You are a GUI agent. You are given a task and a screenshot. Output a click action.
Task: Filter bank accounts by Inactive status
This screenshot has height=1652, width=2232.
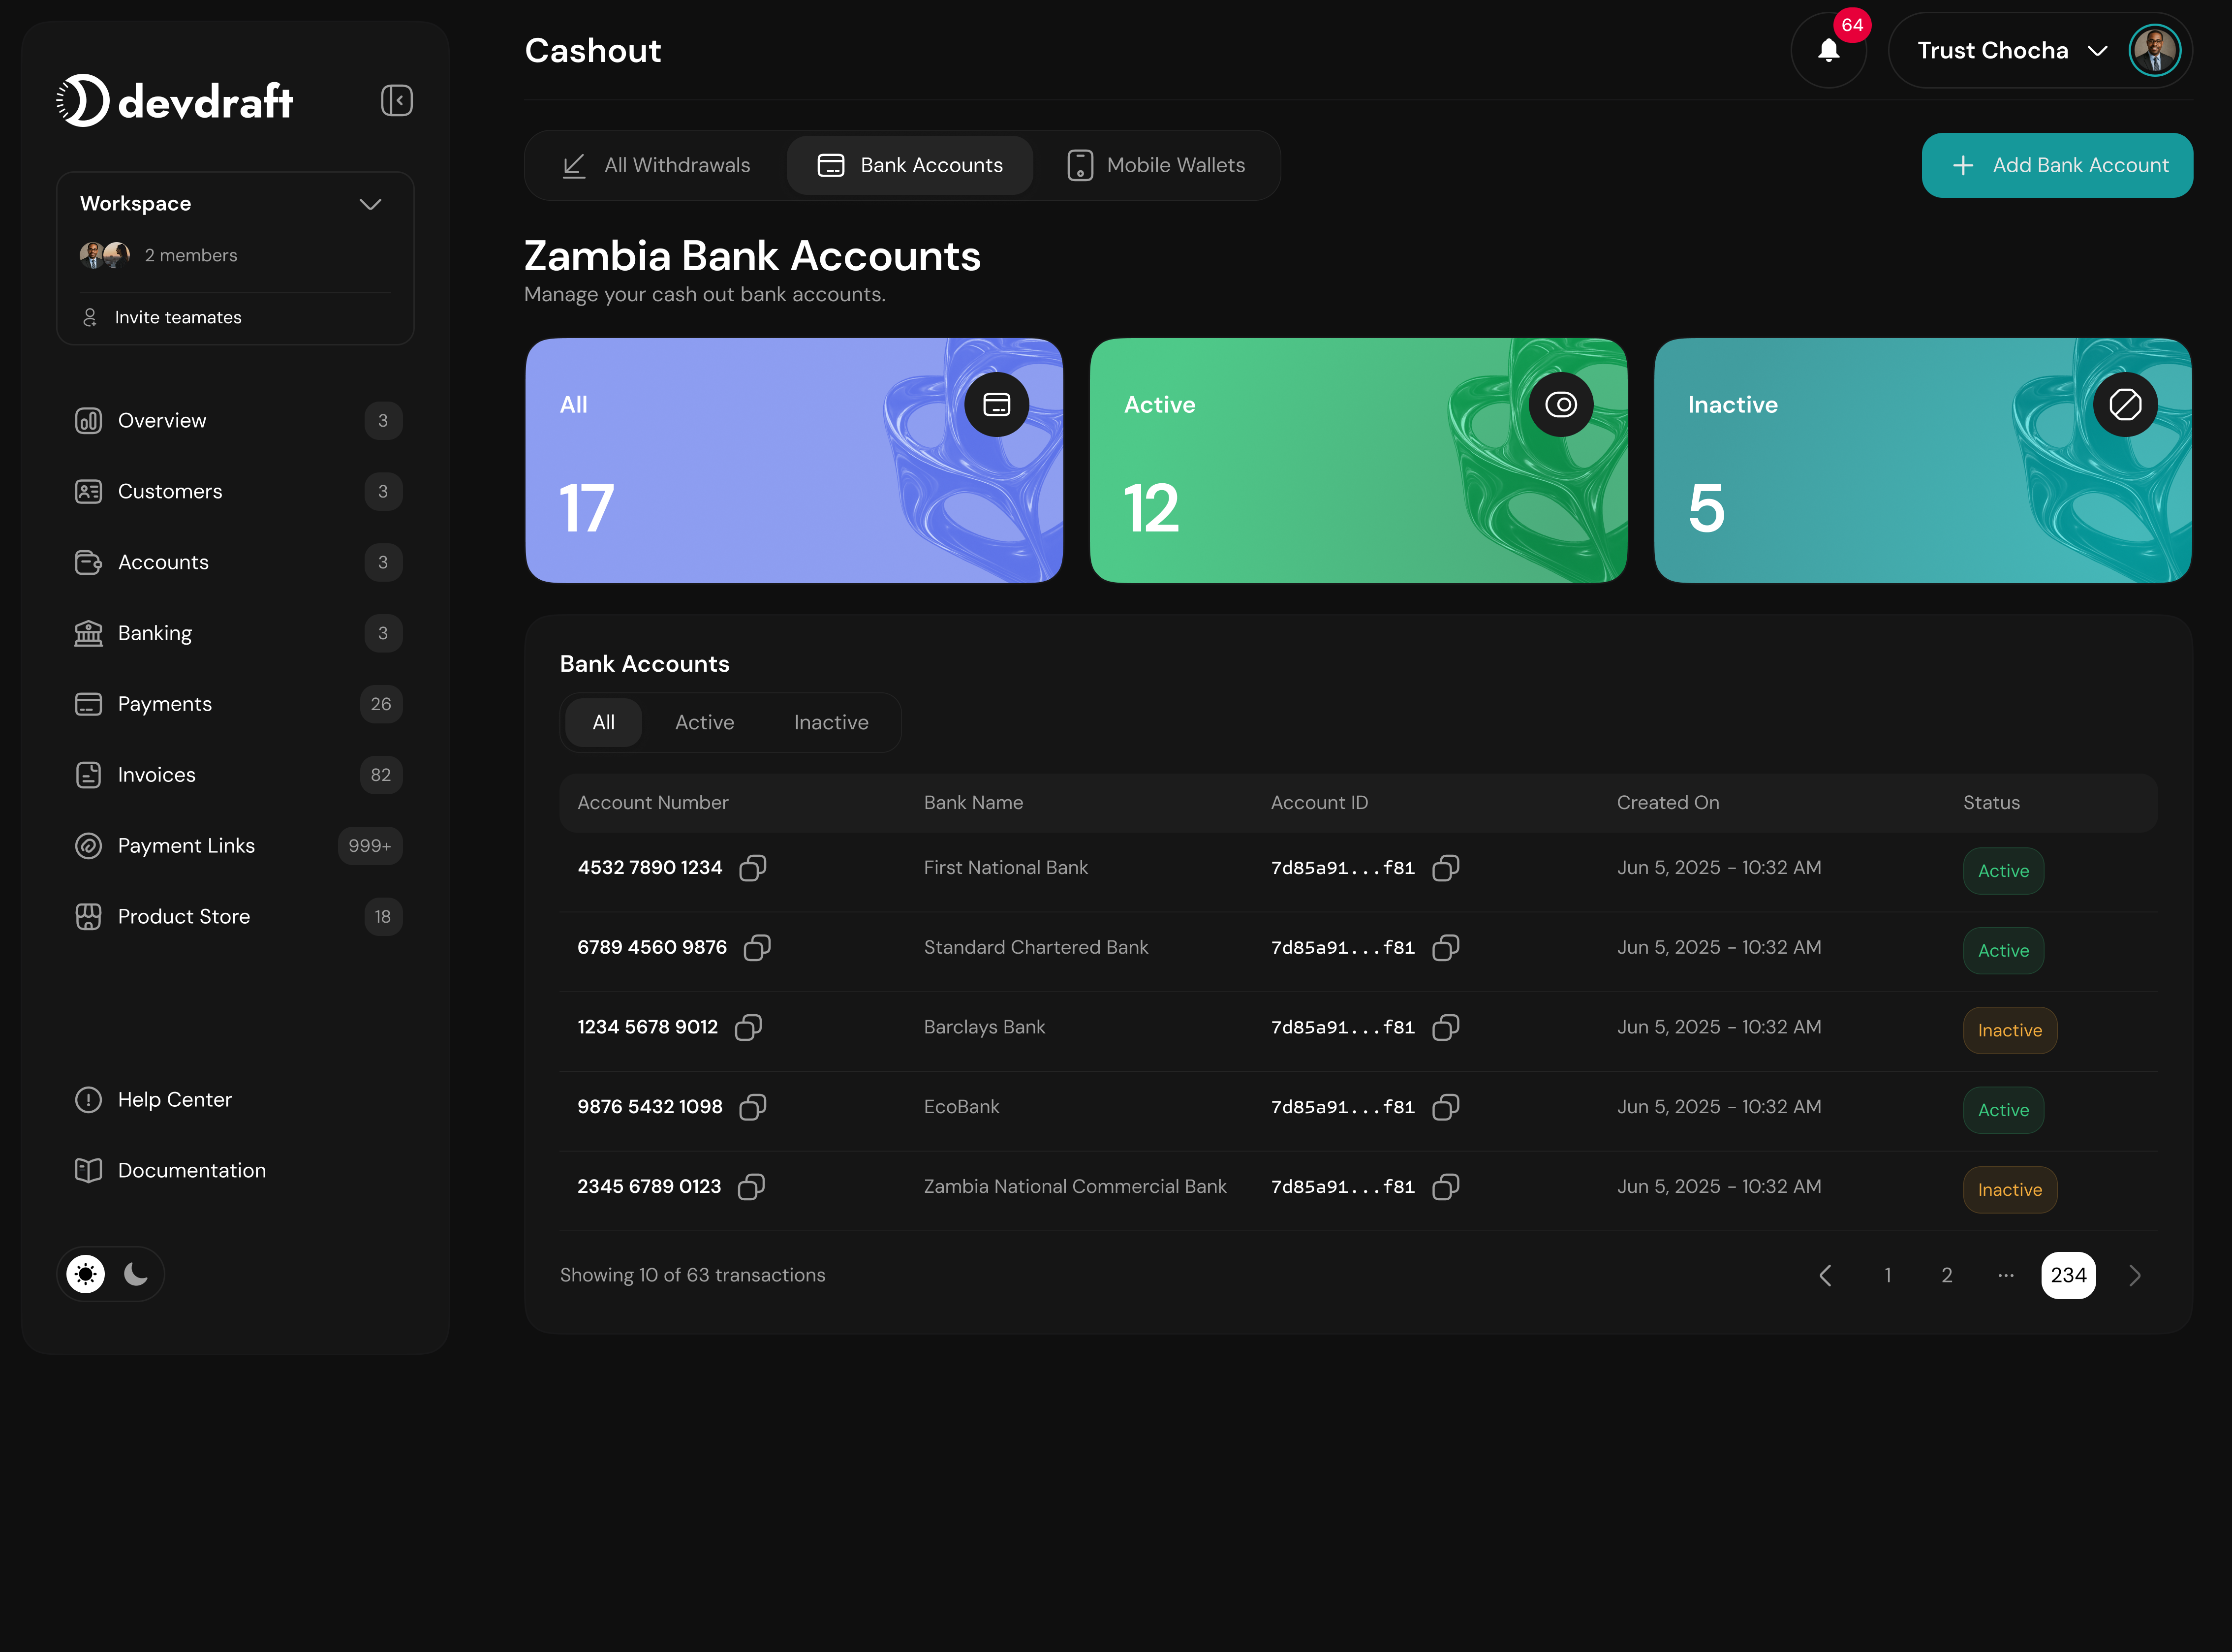pyautogui.click(x=830, y=722)
